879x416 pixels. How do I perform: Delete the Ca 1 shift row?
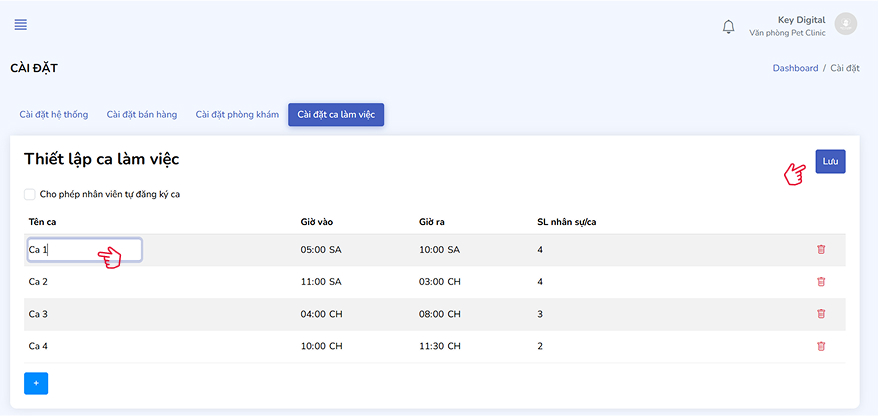(821, 250)
